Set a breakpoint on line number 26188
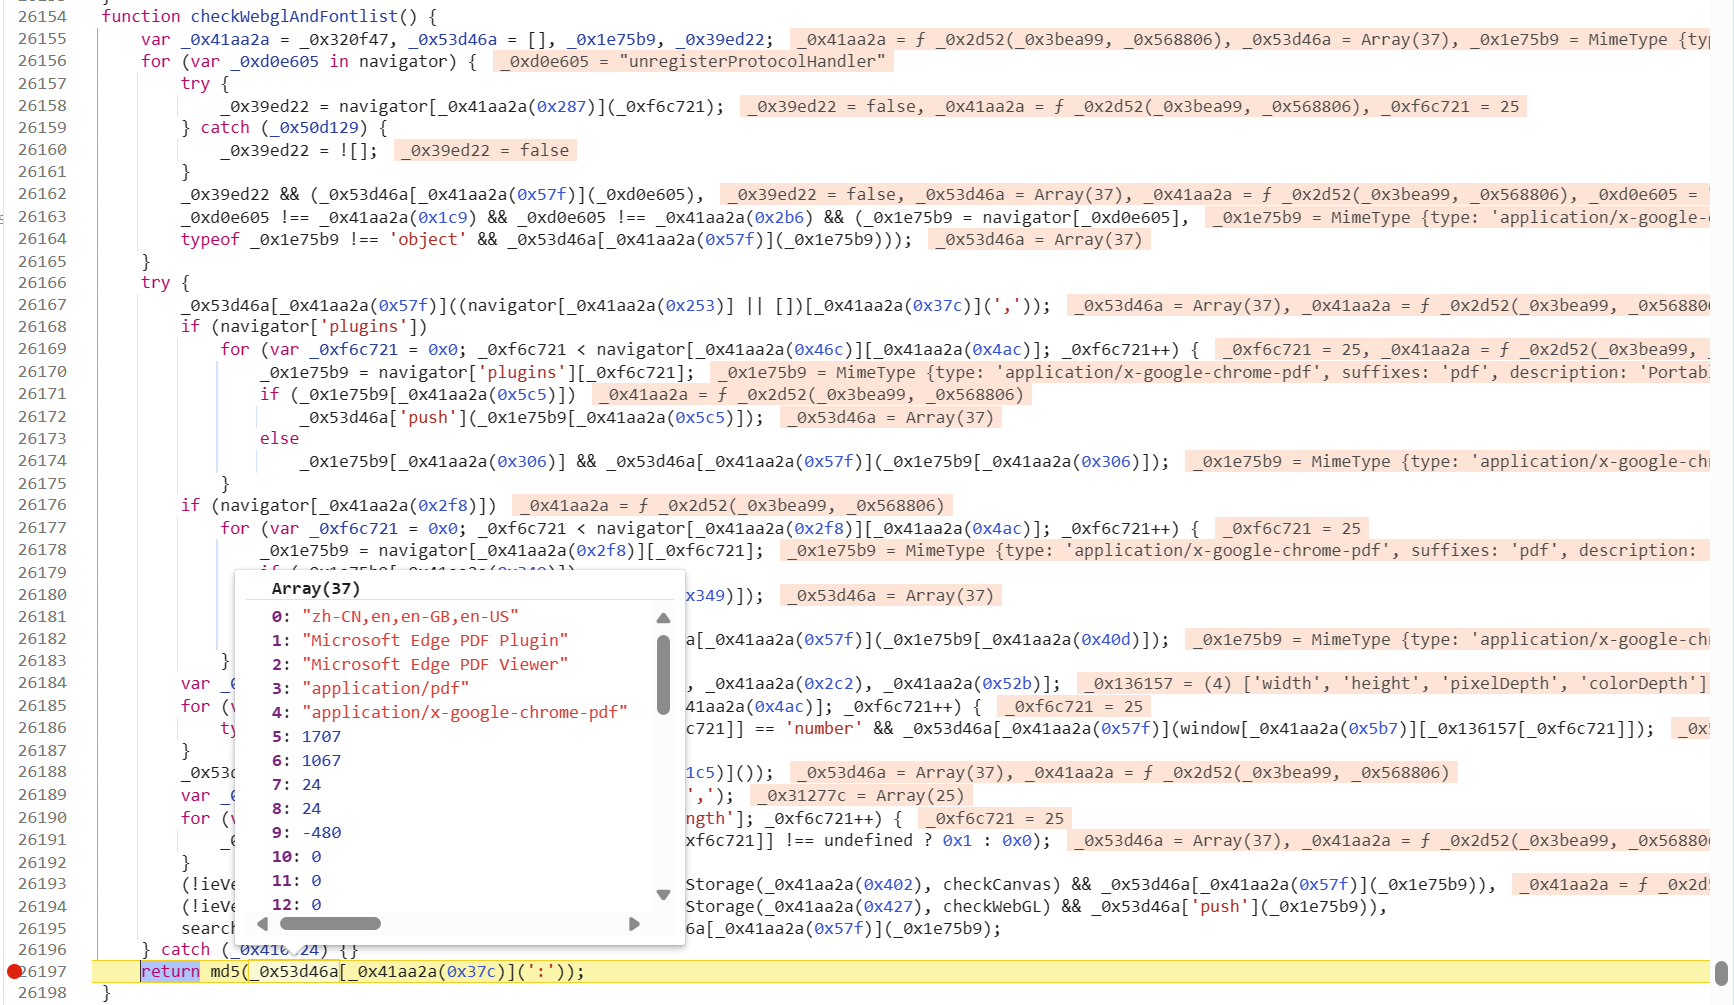Viewport: 1734px width, 1005px height. pyautogui.click(x=42, y=772)
